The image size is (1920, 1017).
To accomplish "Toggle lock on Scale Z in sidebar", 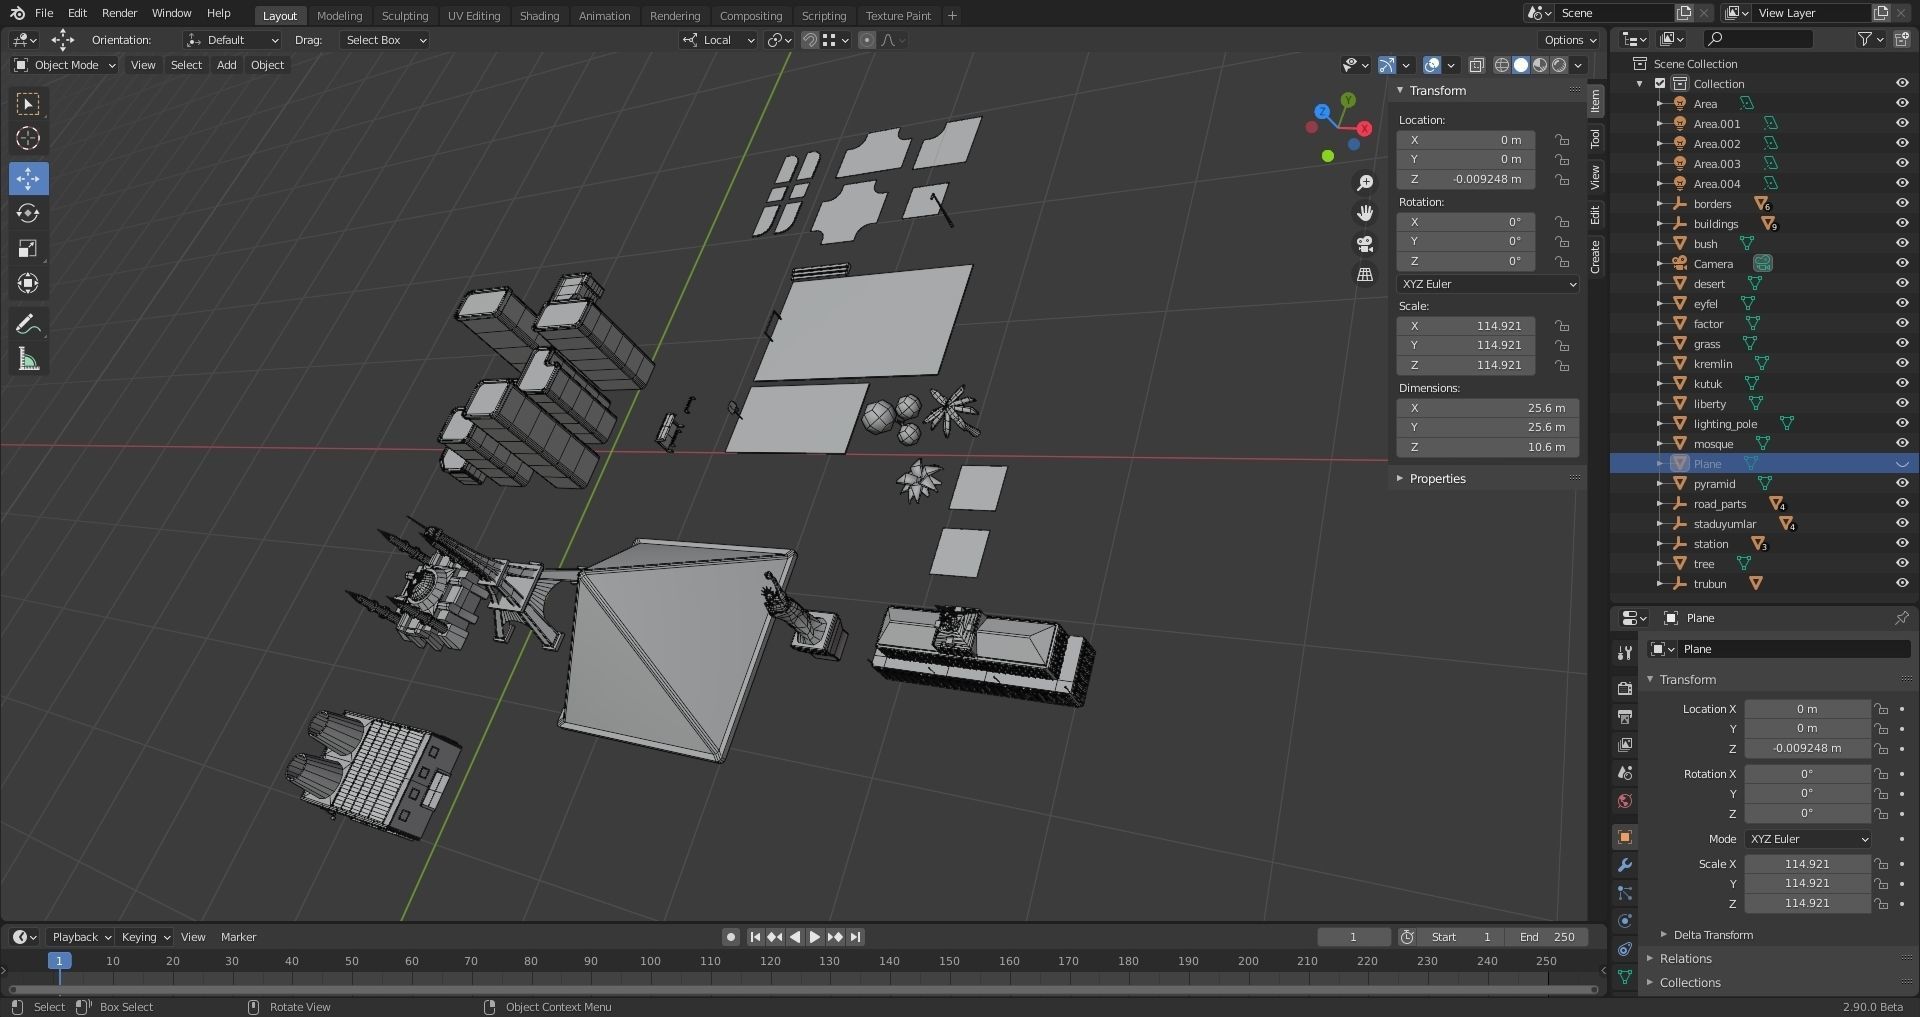I will pyautogui.click(x=1561, y=365).
